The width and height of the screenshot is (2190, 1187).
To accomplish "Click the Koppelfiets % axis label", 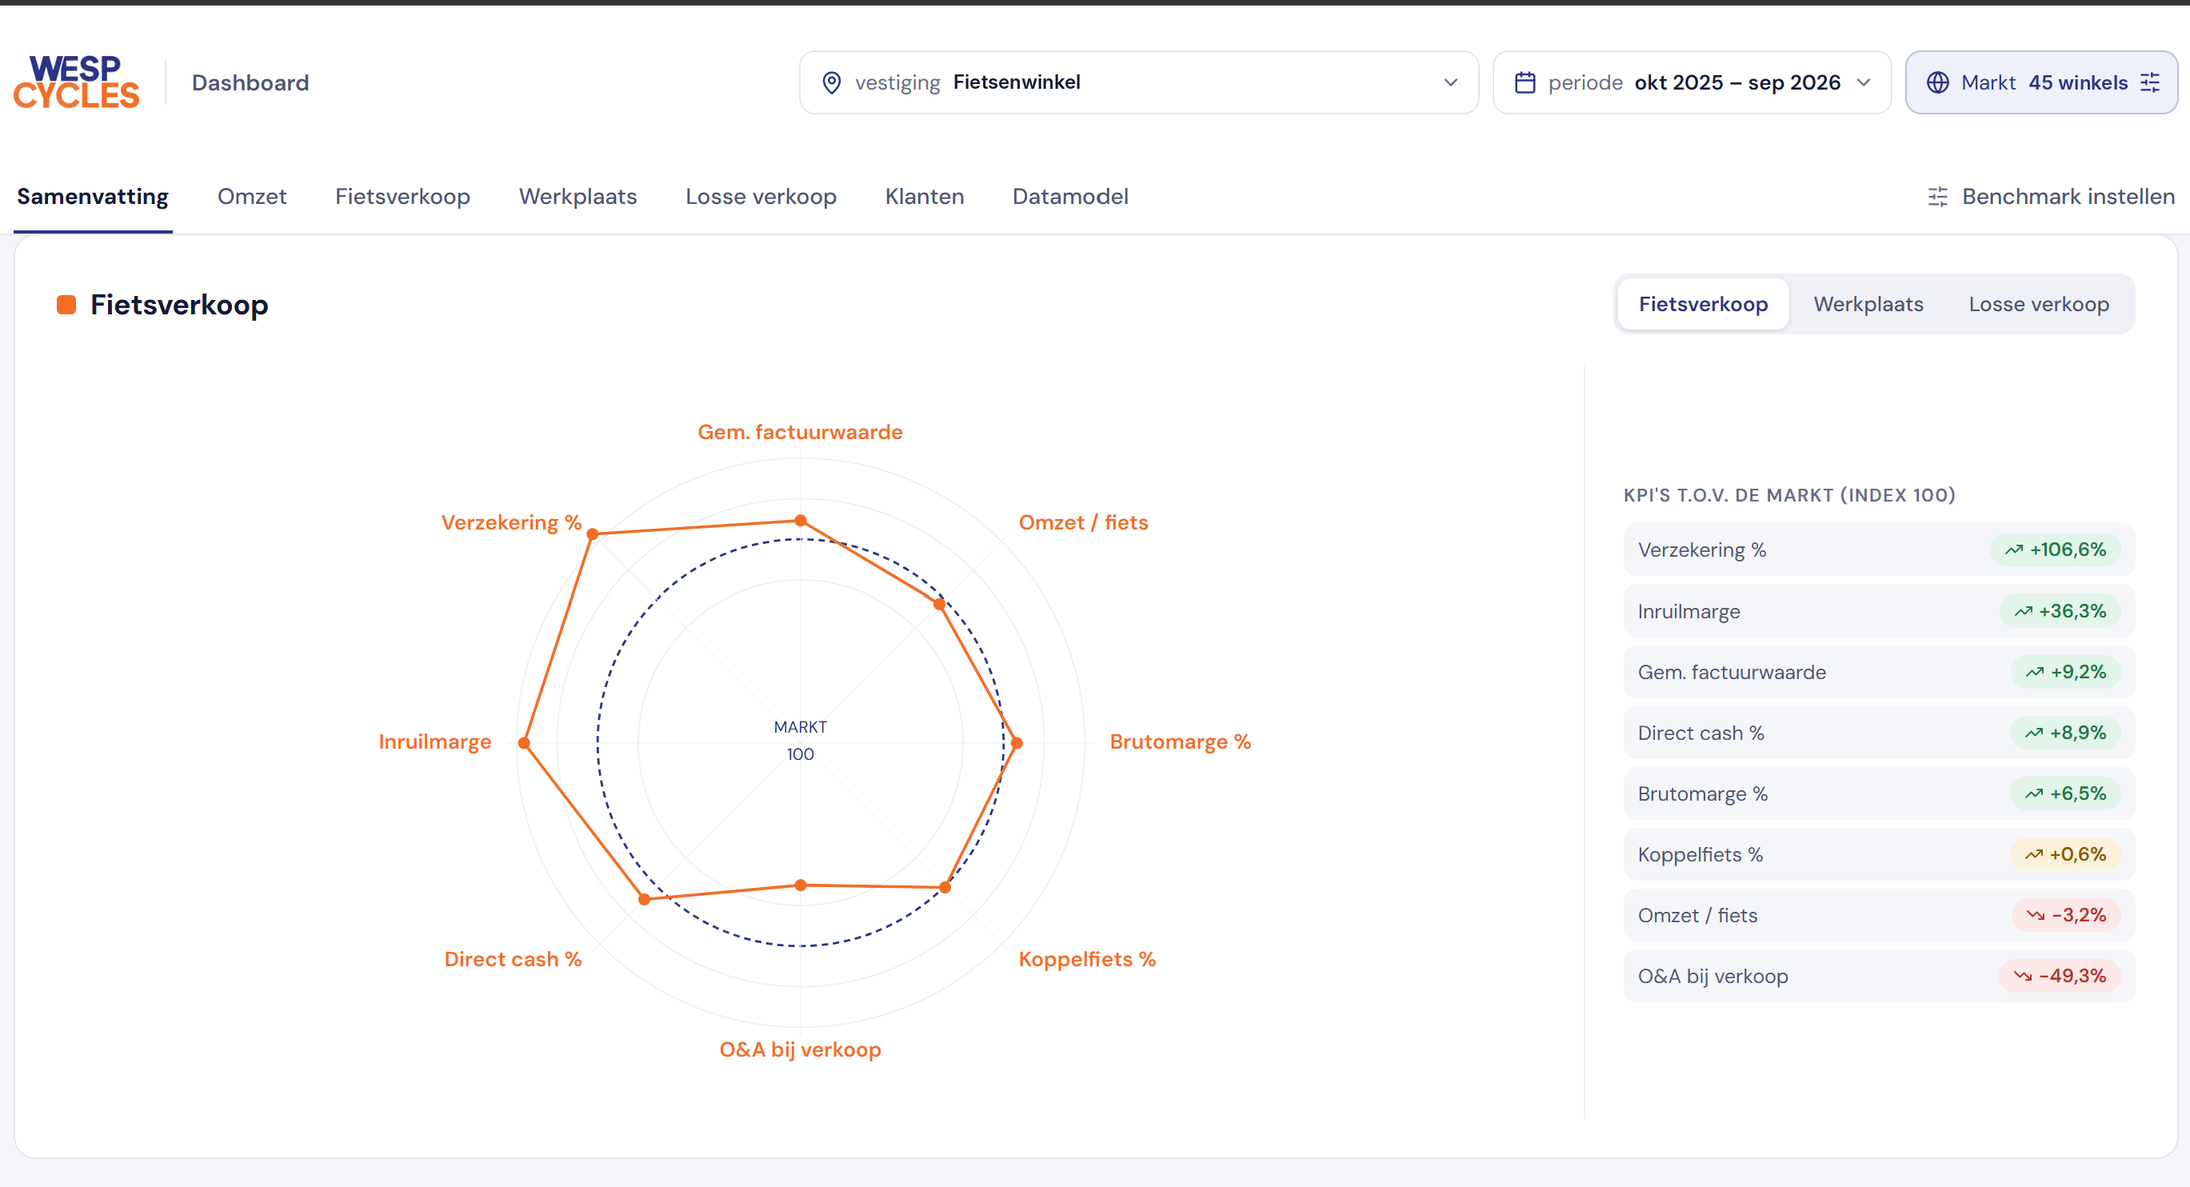I will coord(1087,960).
